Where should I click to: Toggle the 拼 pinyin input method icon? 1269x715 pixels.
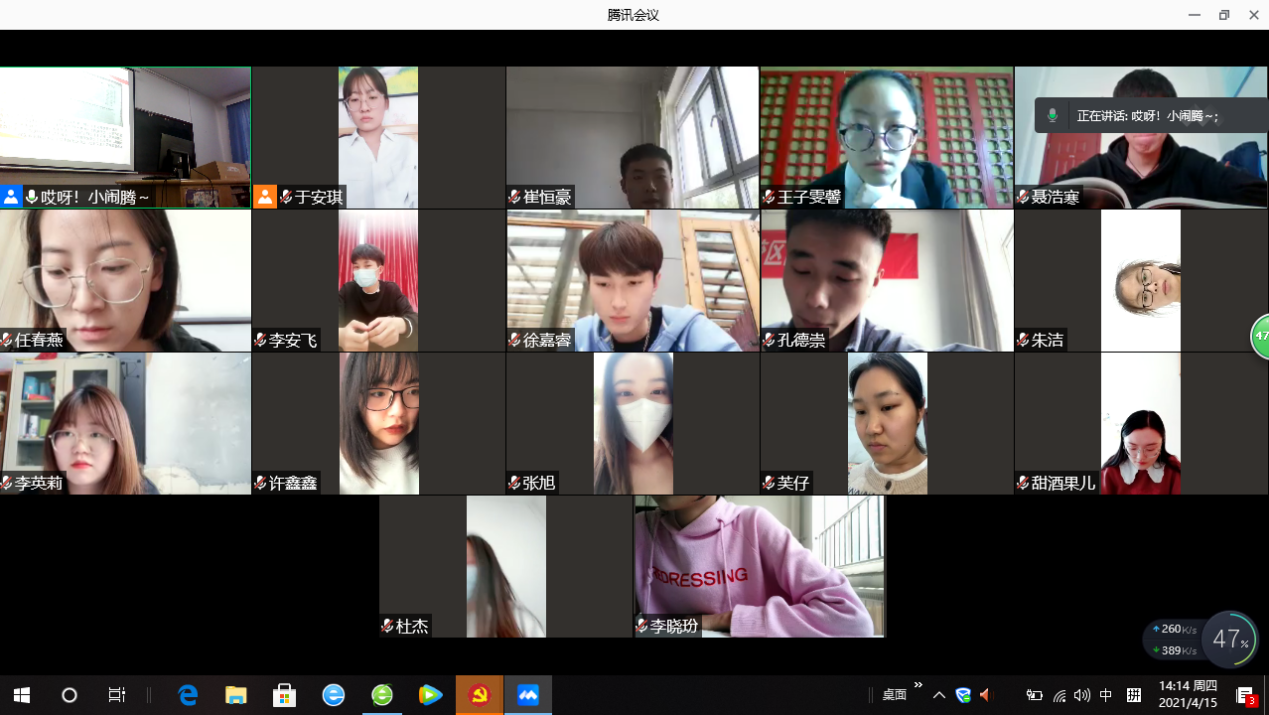click(1133, 695)
